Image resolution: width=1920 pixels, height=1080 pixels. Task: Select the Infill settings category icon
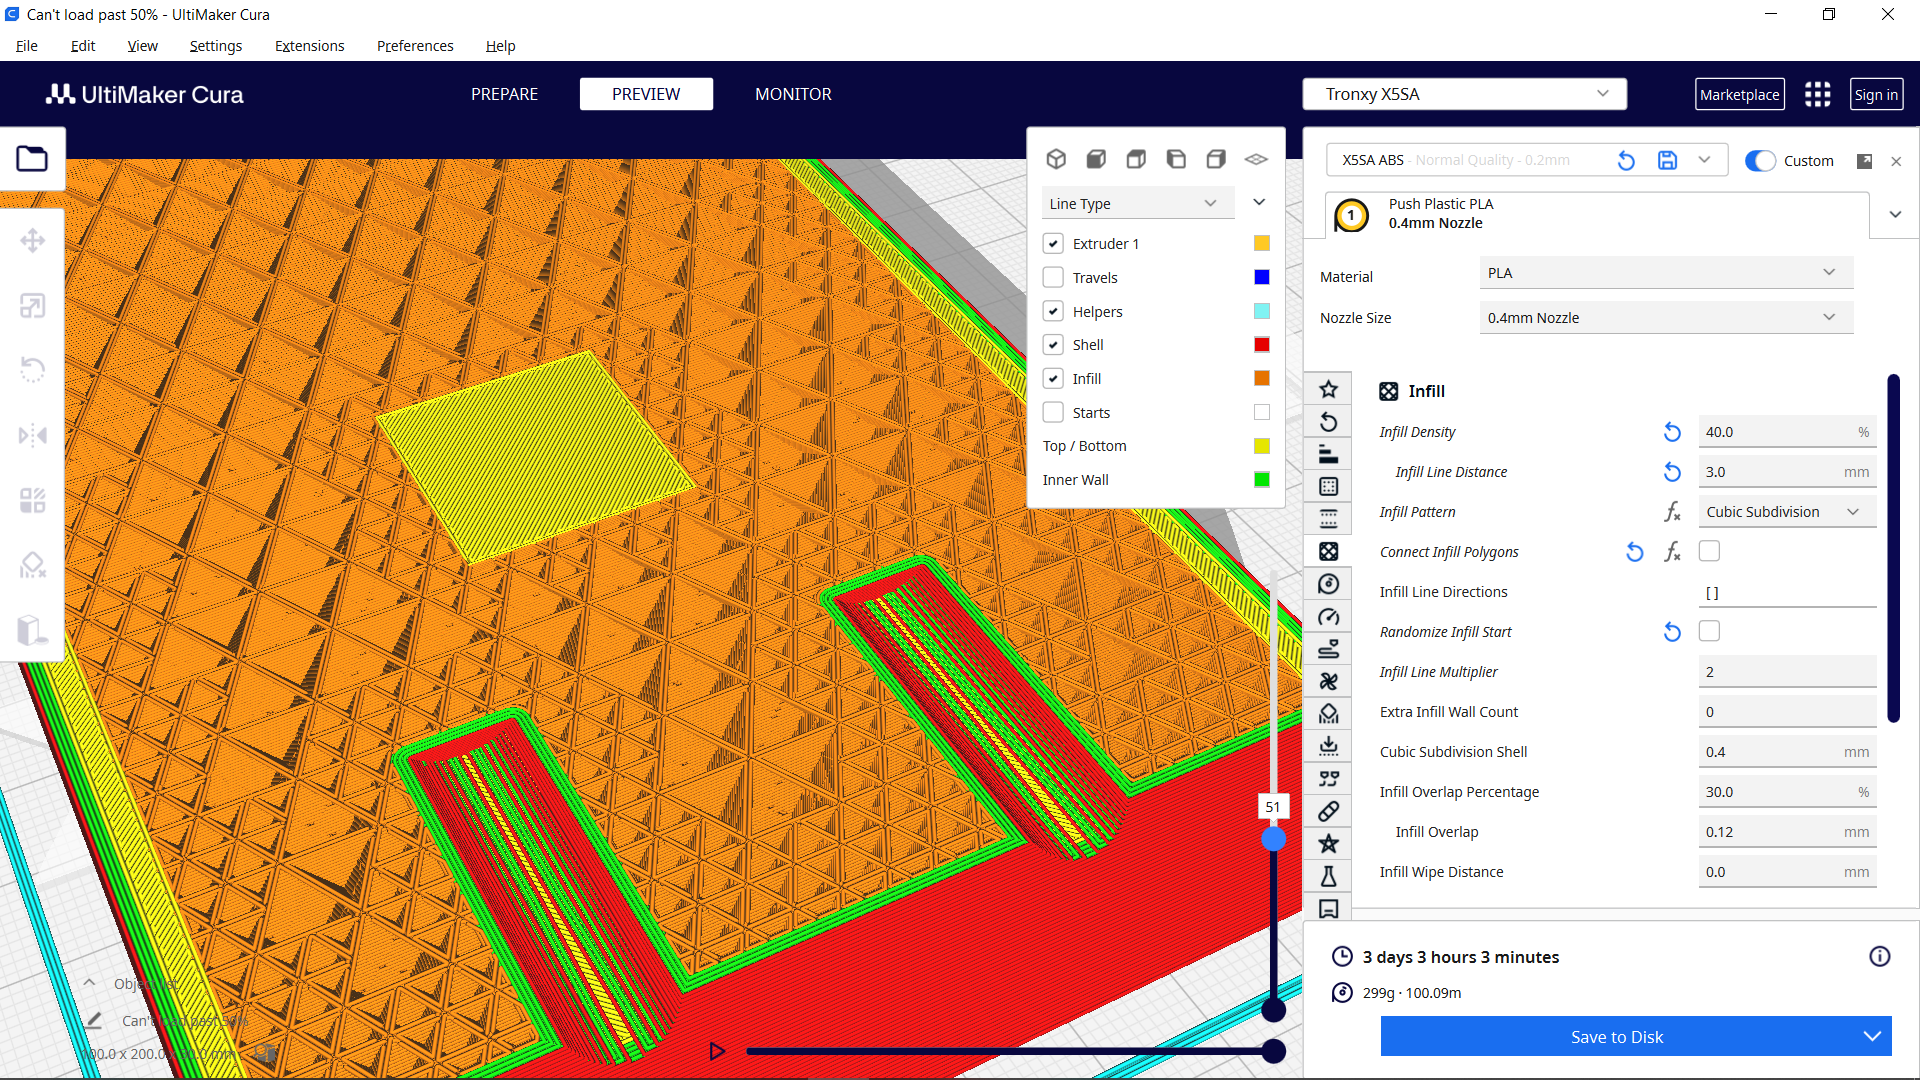(1329, 551)
